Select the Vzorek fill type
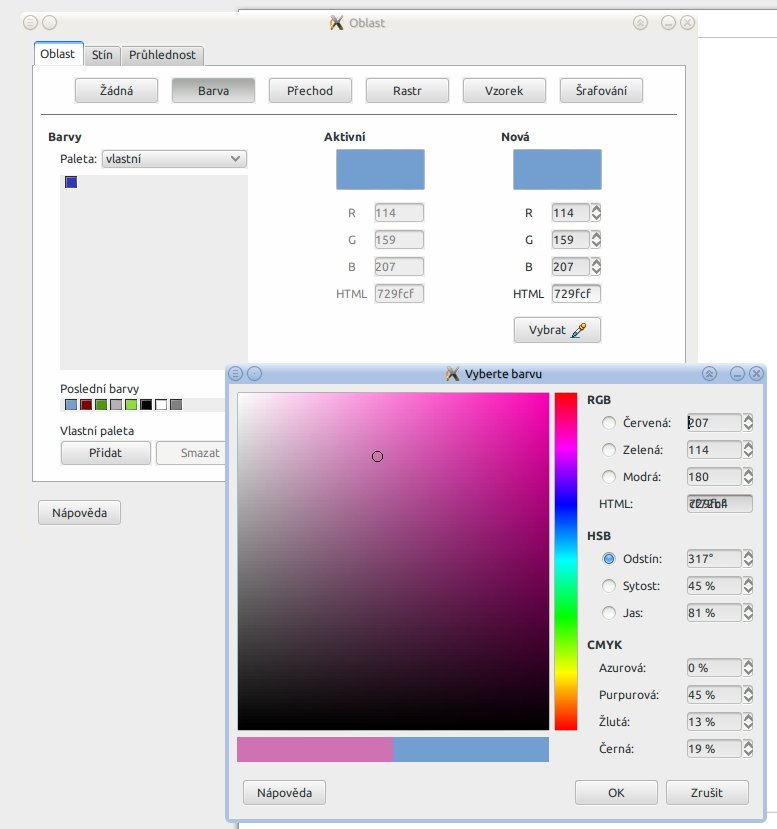The image size is (777, 829). pos(504,90)
